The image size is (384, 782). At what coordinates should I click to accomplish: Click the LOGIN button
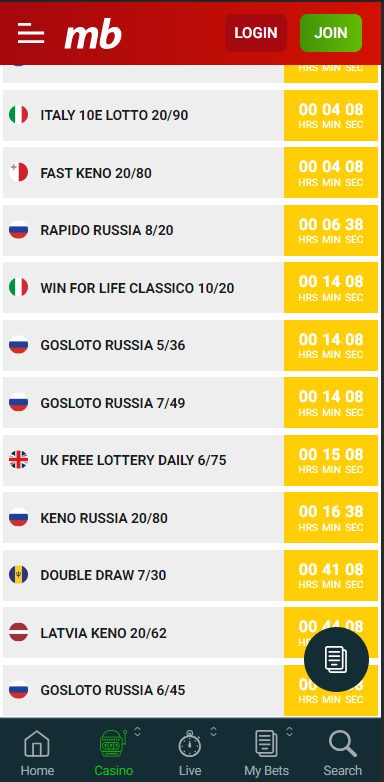256,33
